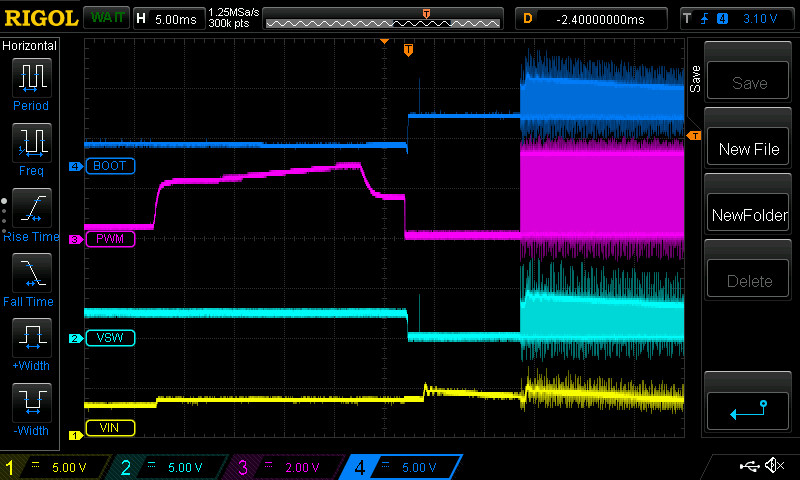Click the trigger level marker on right edge
The height and width of the screenshot is (480, 800).
click(694, 136)
